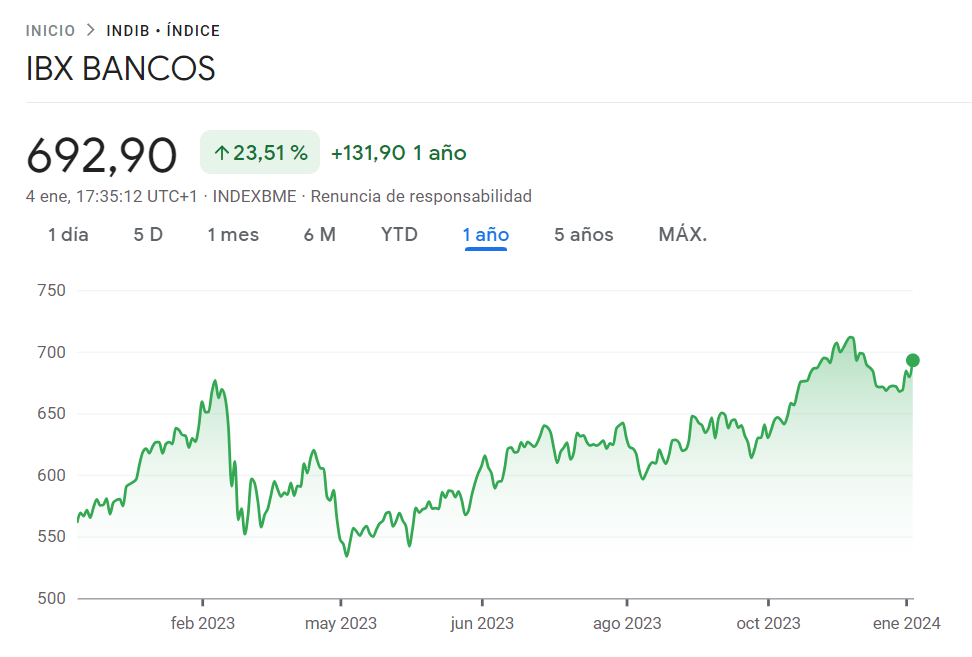
Task: Click the +131,90 1 año change text
Action: point(397,152)
